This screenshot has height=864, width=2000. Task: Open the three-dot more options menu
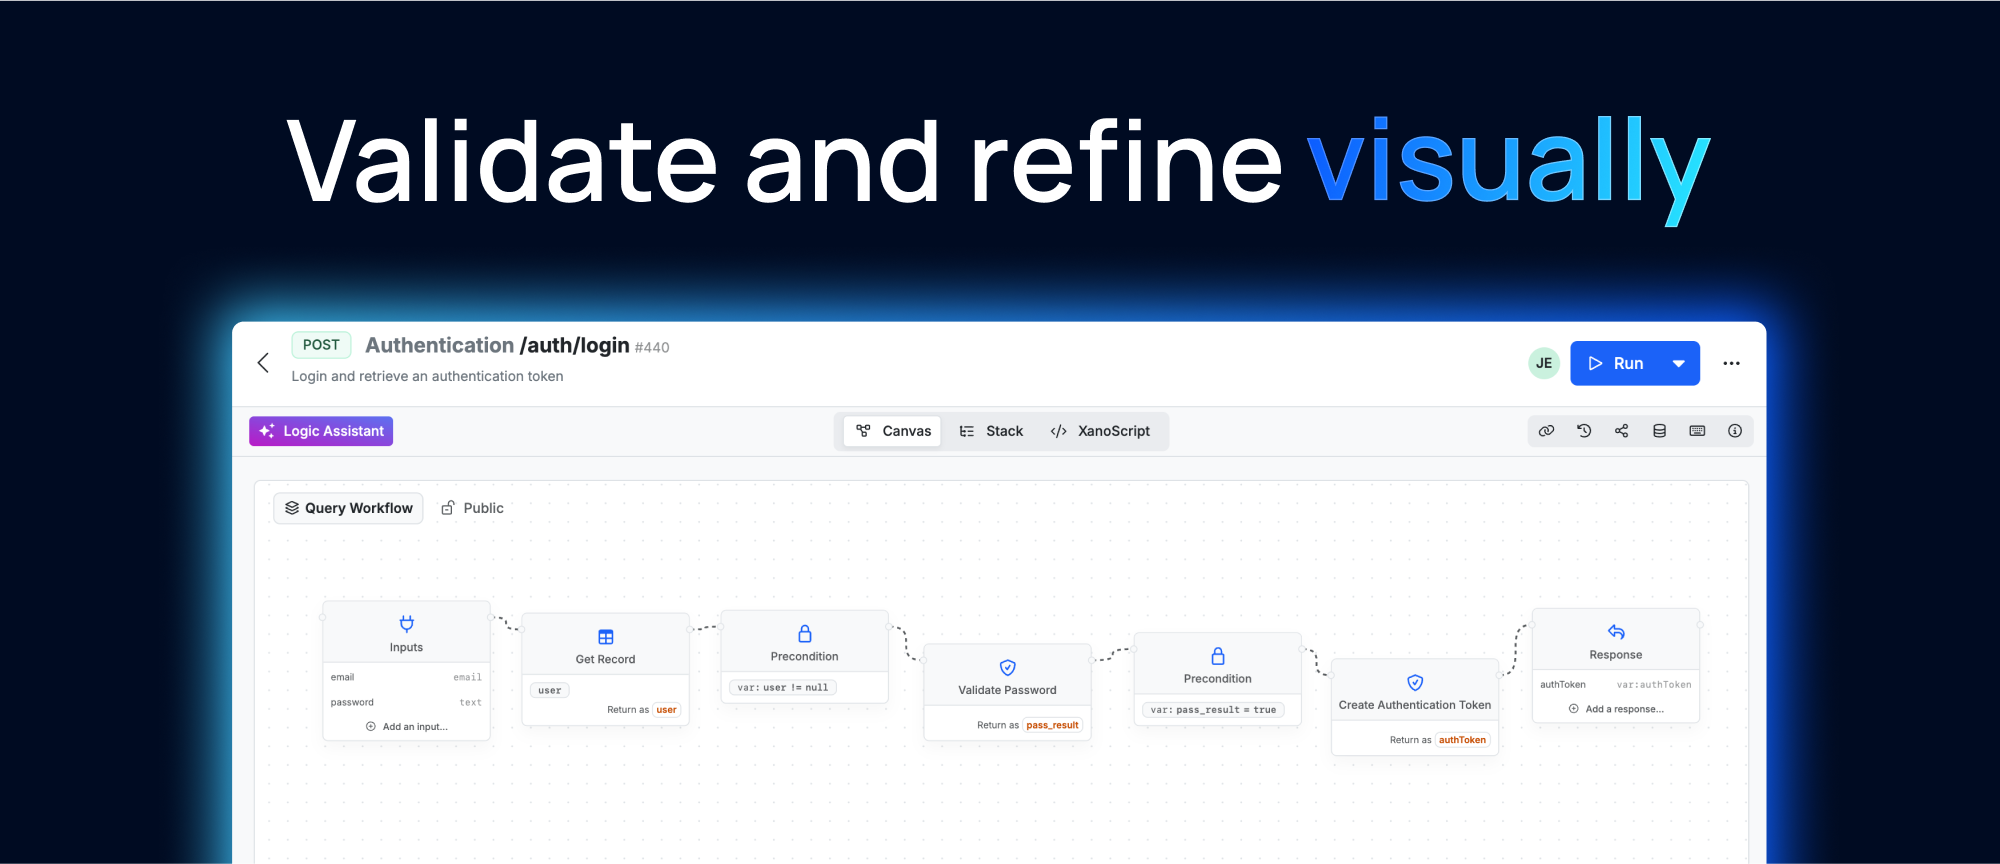[x=1732, y=363]
